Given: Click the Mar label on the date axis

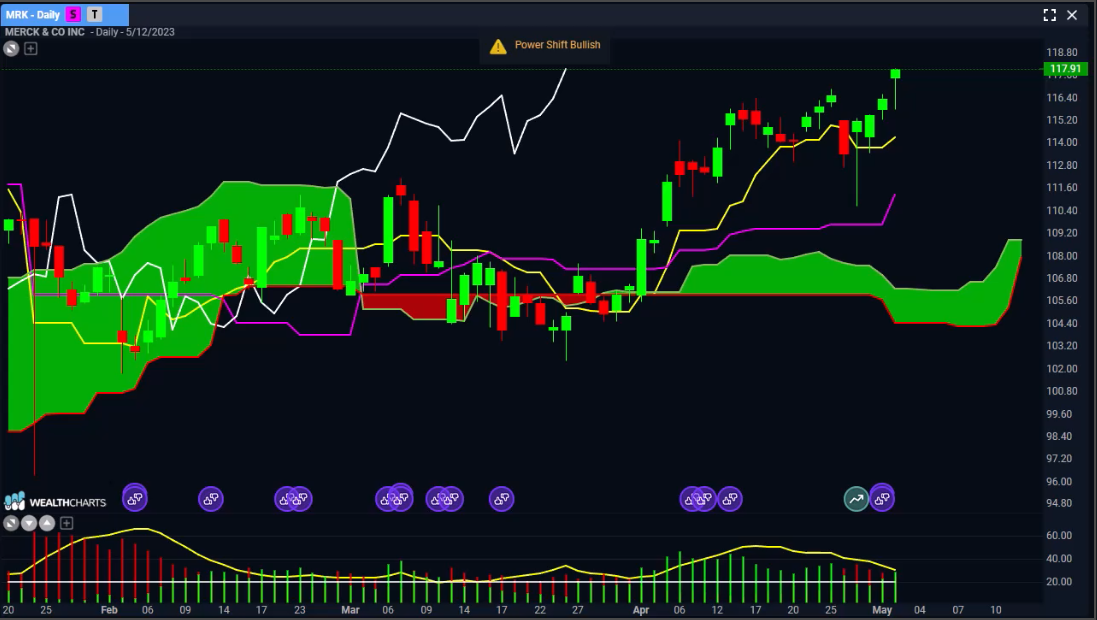Looking at the screenshot, I should click(350, 610).
